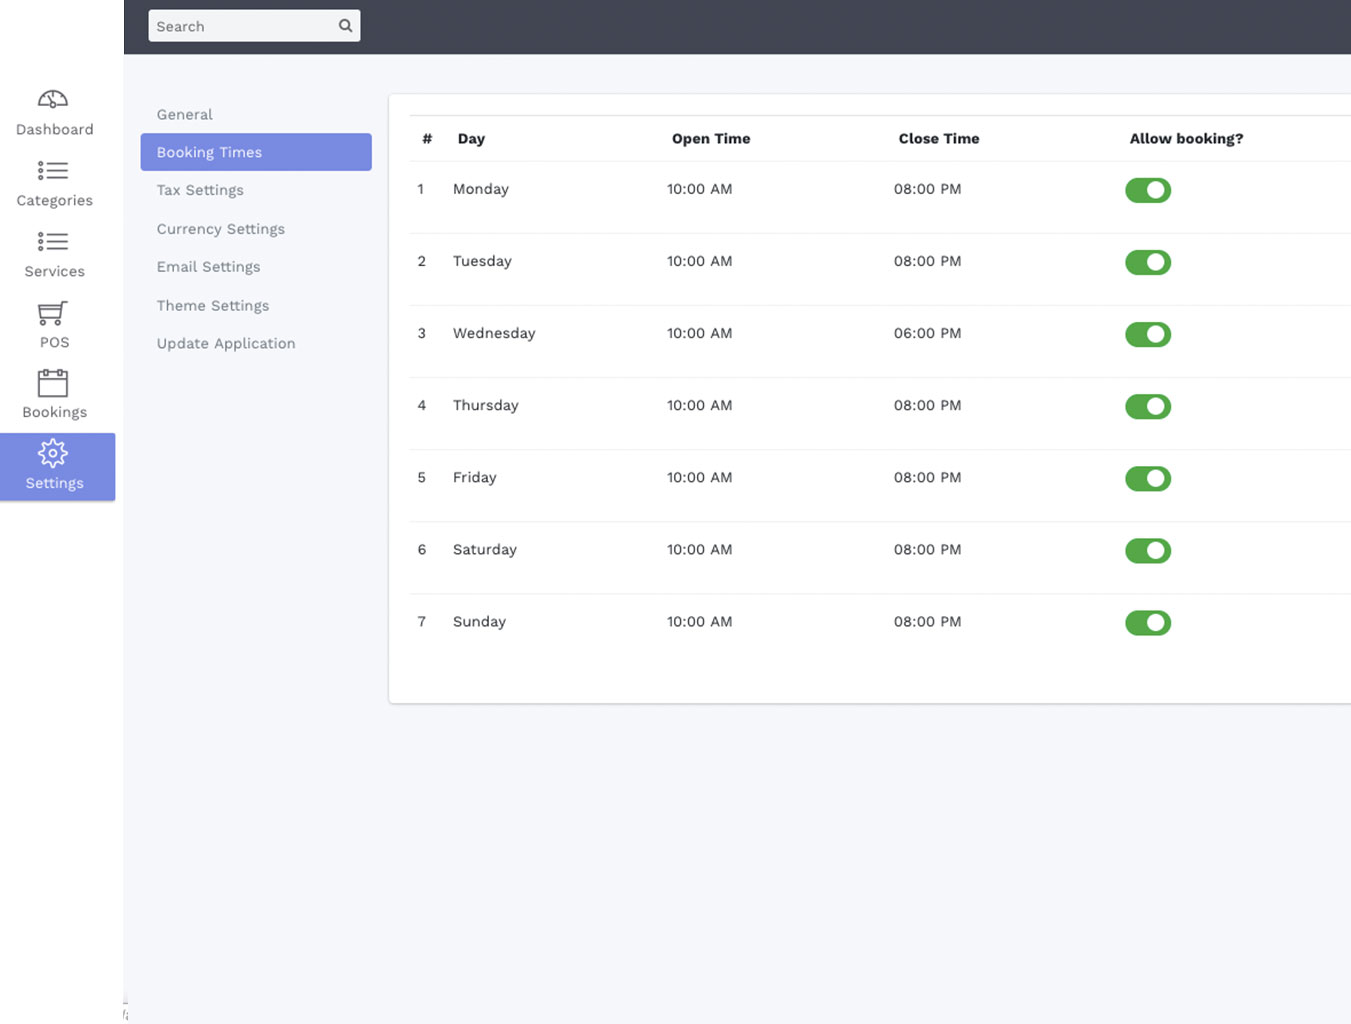
Task: Click Sunday's 10:00 AM open time
Action: pyautogui.click(x=700, y=621)
